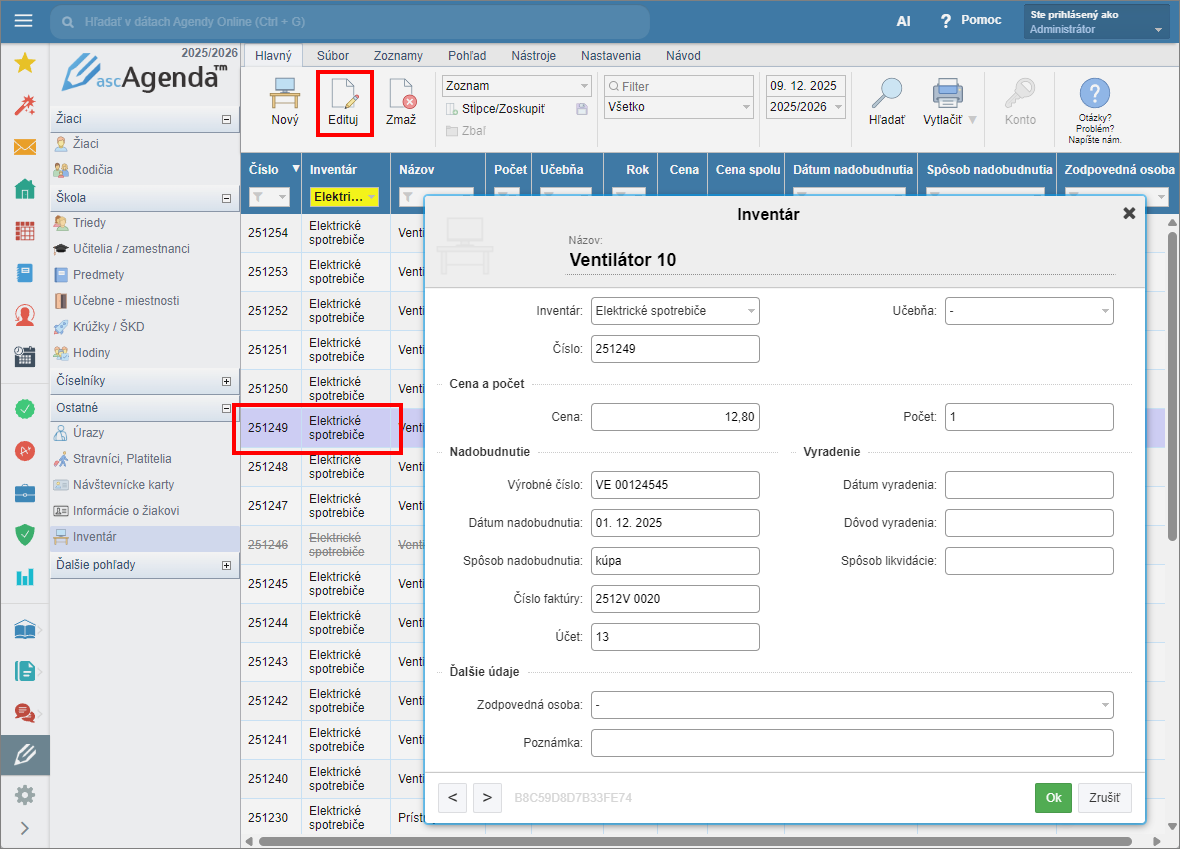
Task: Click the Edituj toolbar icon
Action: coord(344,95)
